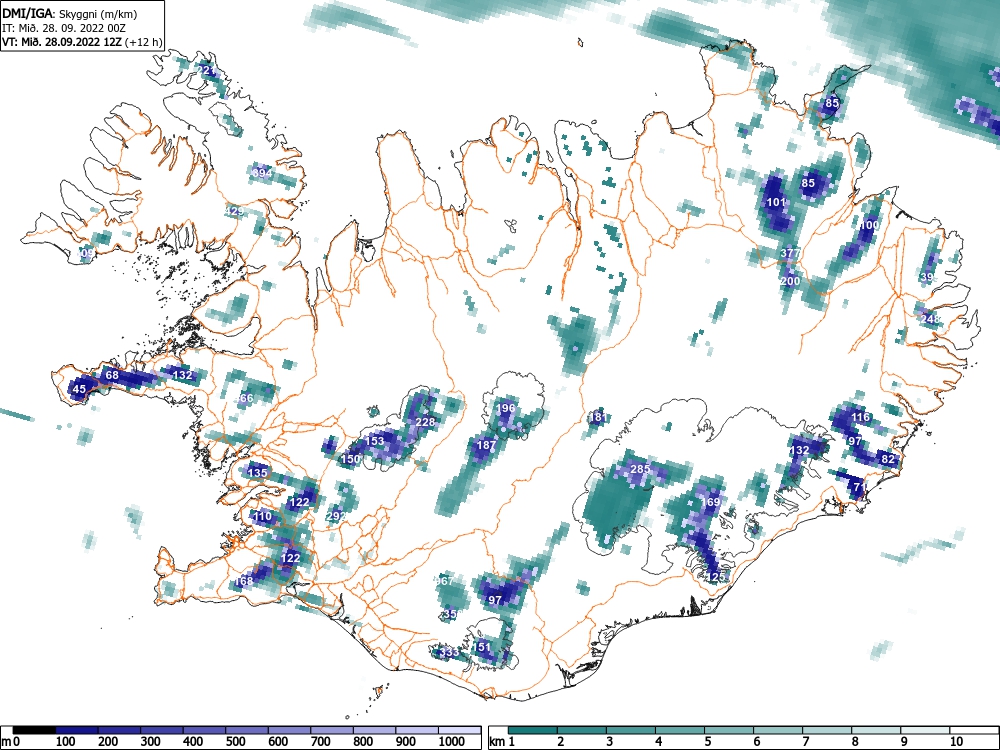
Task: Select the map value '196'
Action: (x=505, y=408)
